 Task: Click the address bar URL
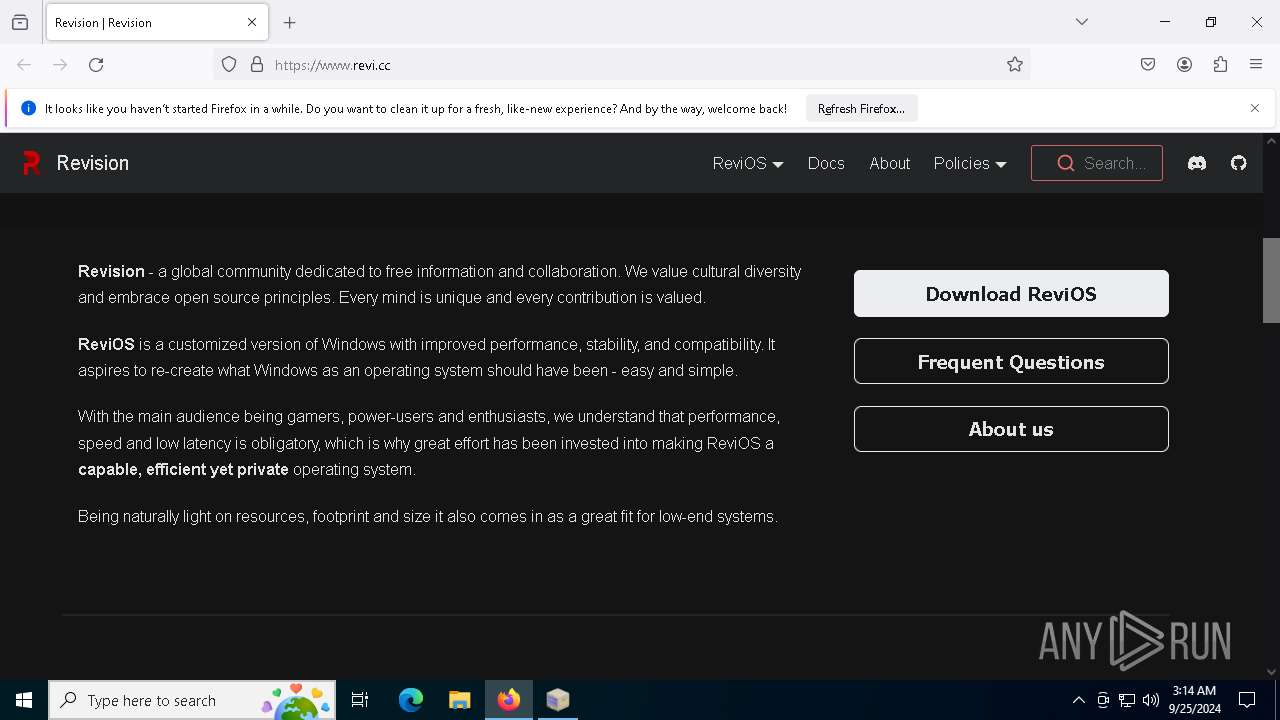pyautogui.click(x=332, y=65)
